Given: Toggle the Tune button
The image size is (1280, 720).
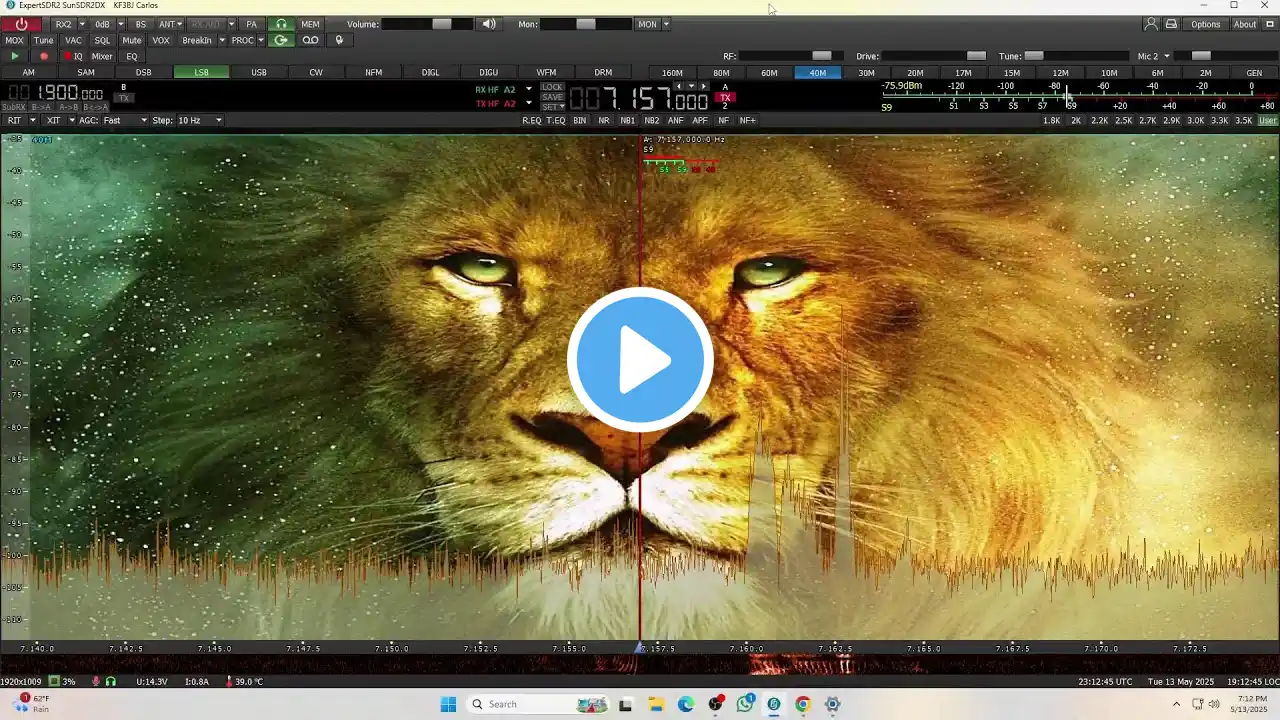Looking at the screenshot, I should point(43,40).
